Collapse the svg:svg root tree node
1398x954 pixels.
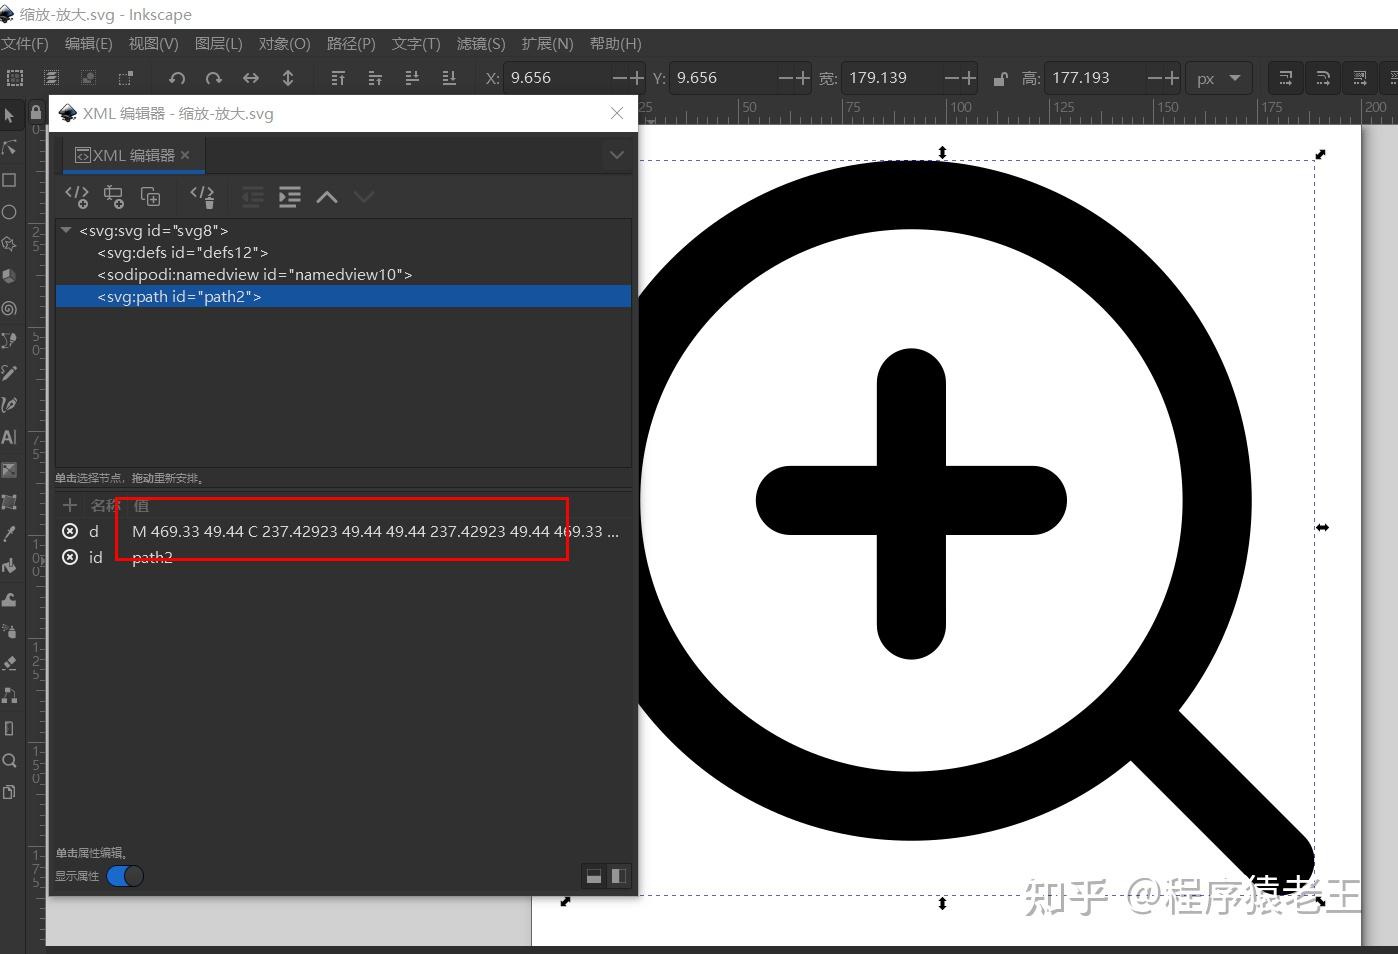(x=65, y=230)
